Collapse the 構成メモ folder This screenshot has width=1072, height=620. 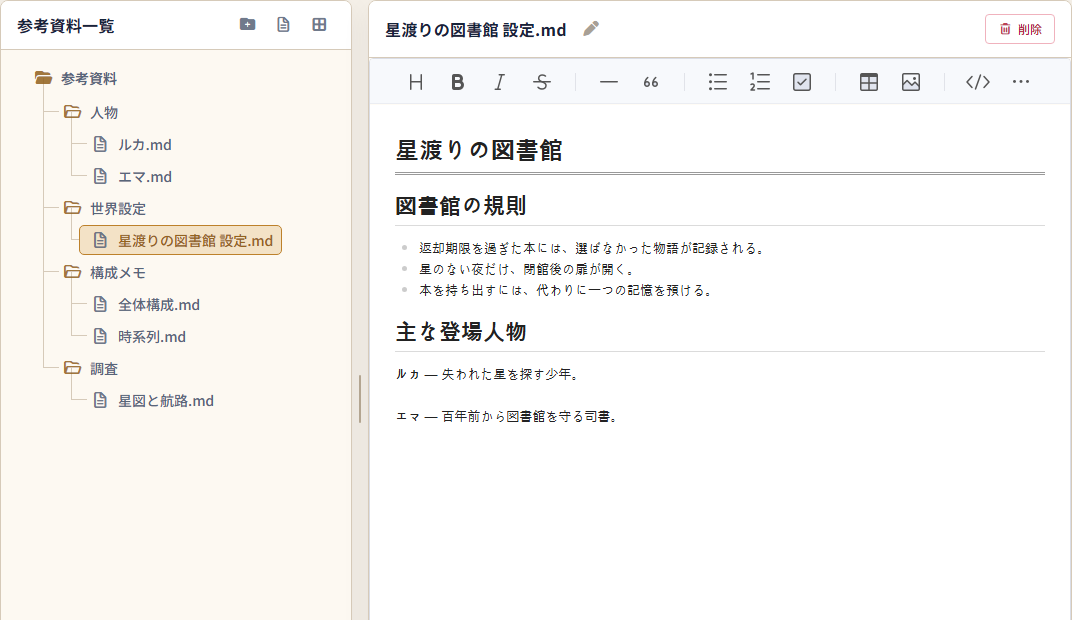tap(72, 272)
